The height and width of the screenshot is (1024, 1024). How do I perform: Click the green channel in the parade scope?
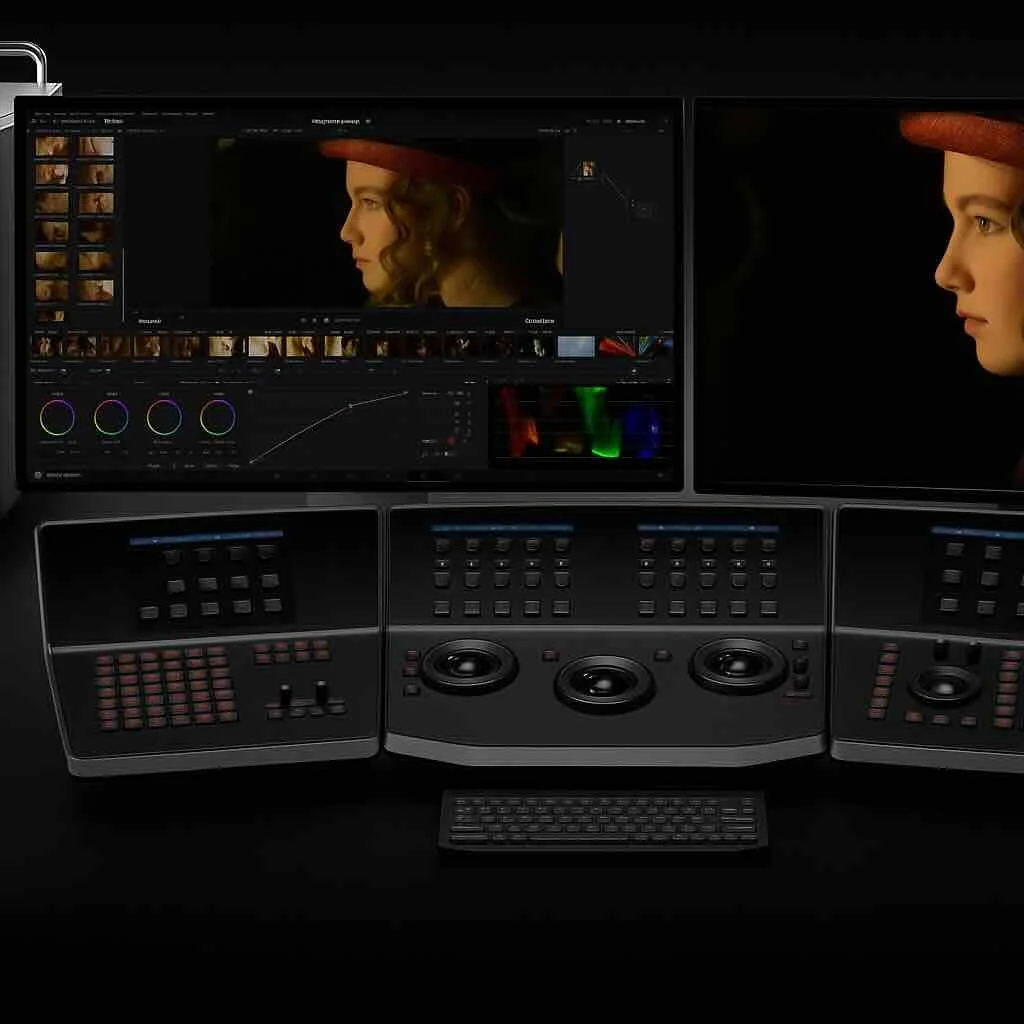point(596,421)
